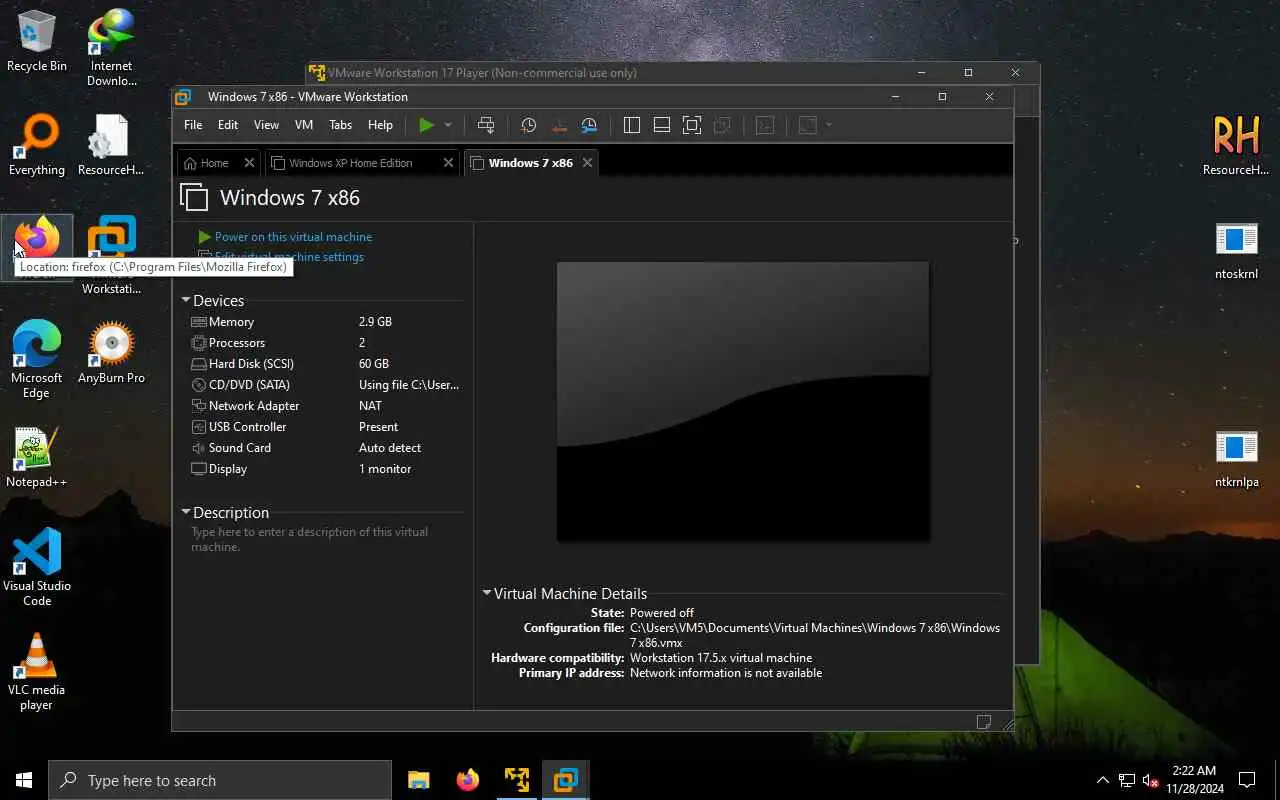This screenshot has height=800, width=1280.
Task: Click the message log status bar icon
Action: [x=984, y=722]
